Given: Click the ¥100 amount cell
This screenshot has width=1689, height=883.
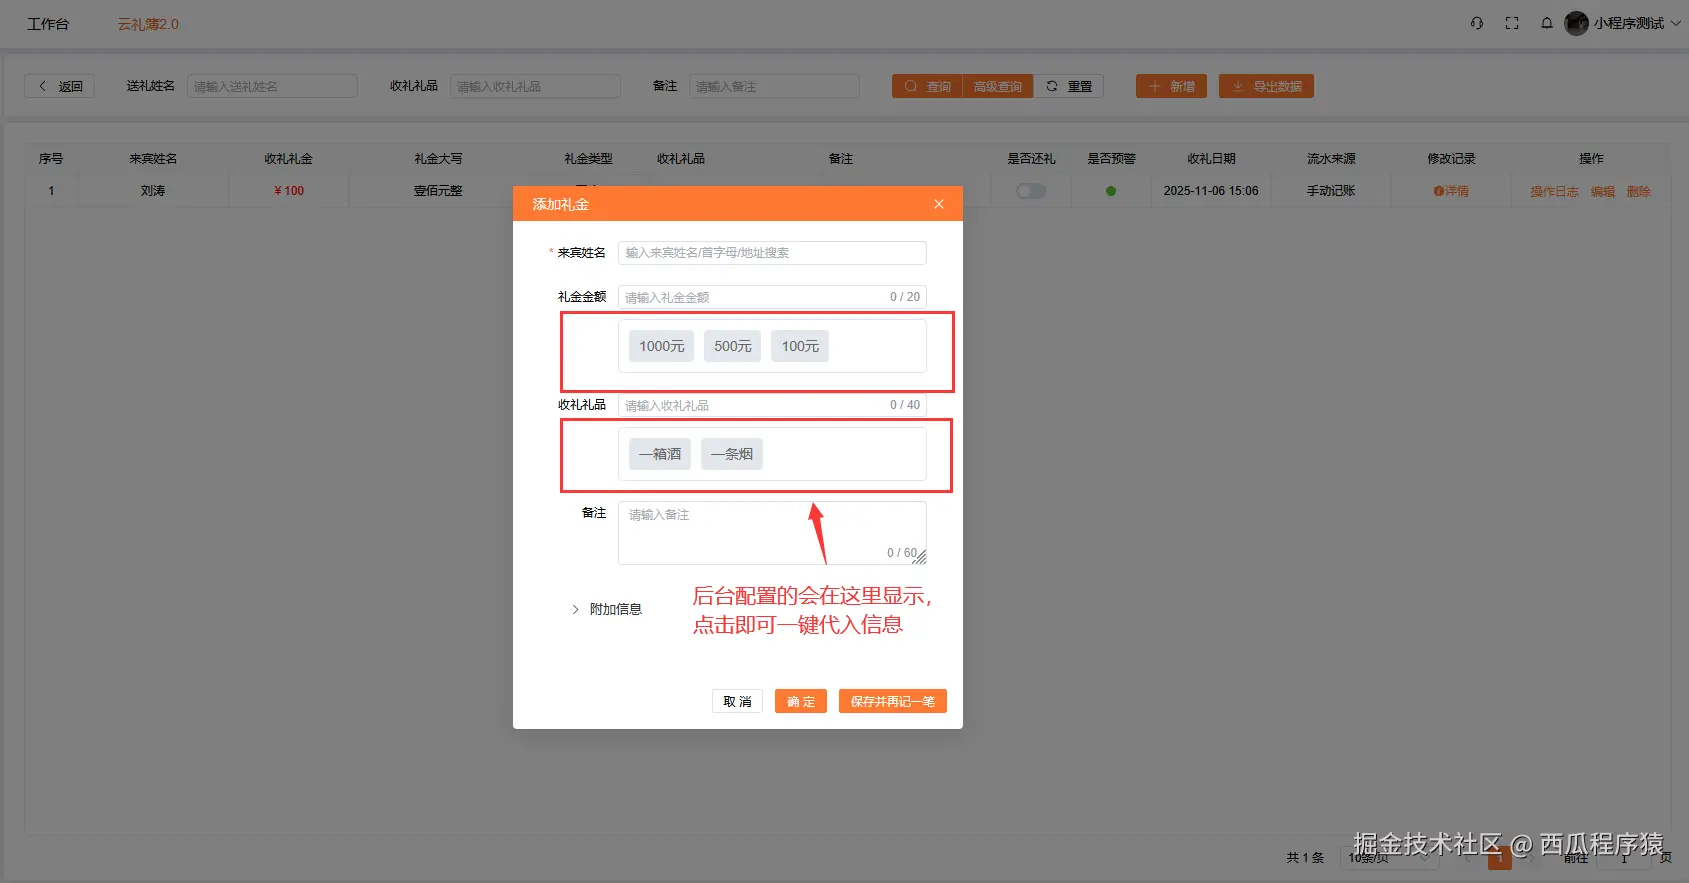Looking at the screenshot, I should point(289,191).
